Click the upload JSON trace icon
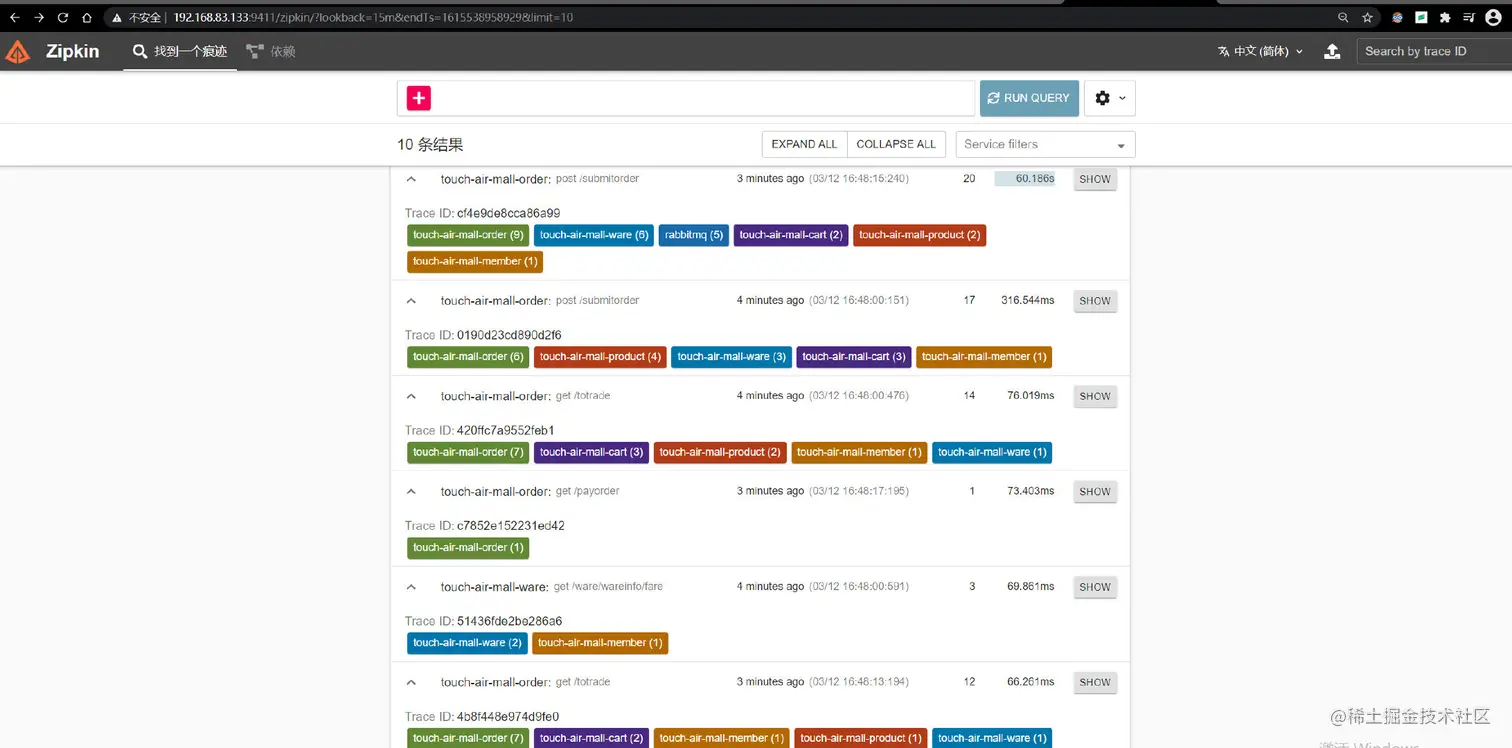Screen dimensions: 1512x748 coord(1332,51)
